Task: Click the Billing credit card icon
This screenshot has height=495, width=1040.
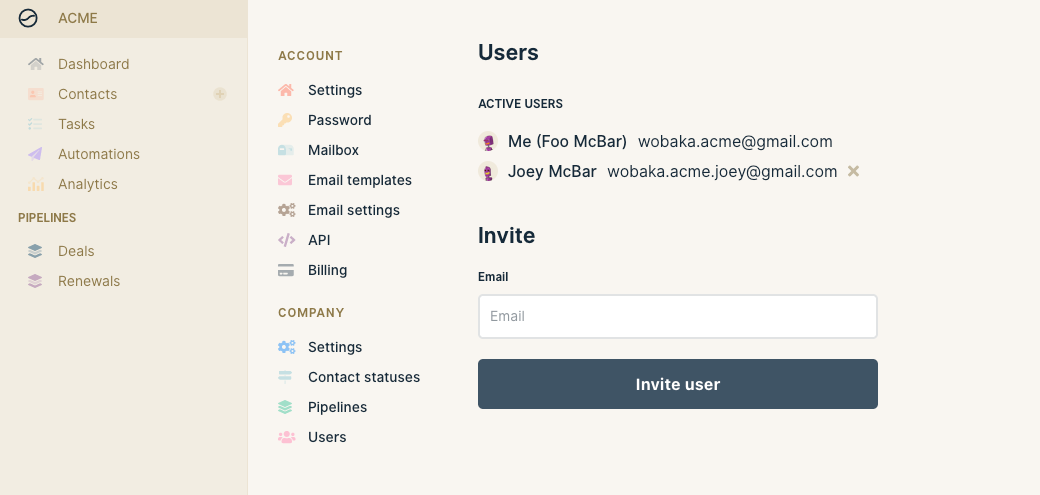Action: click(286, 270)
